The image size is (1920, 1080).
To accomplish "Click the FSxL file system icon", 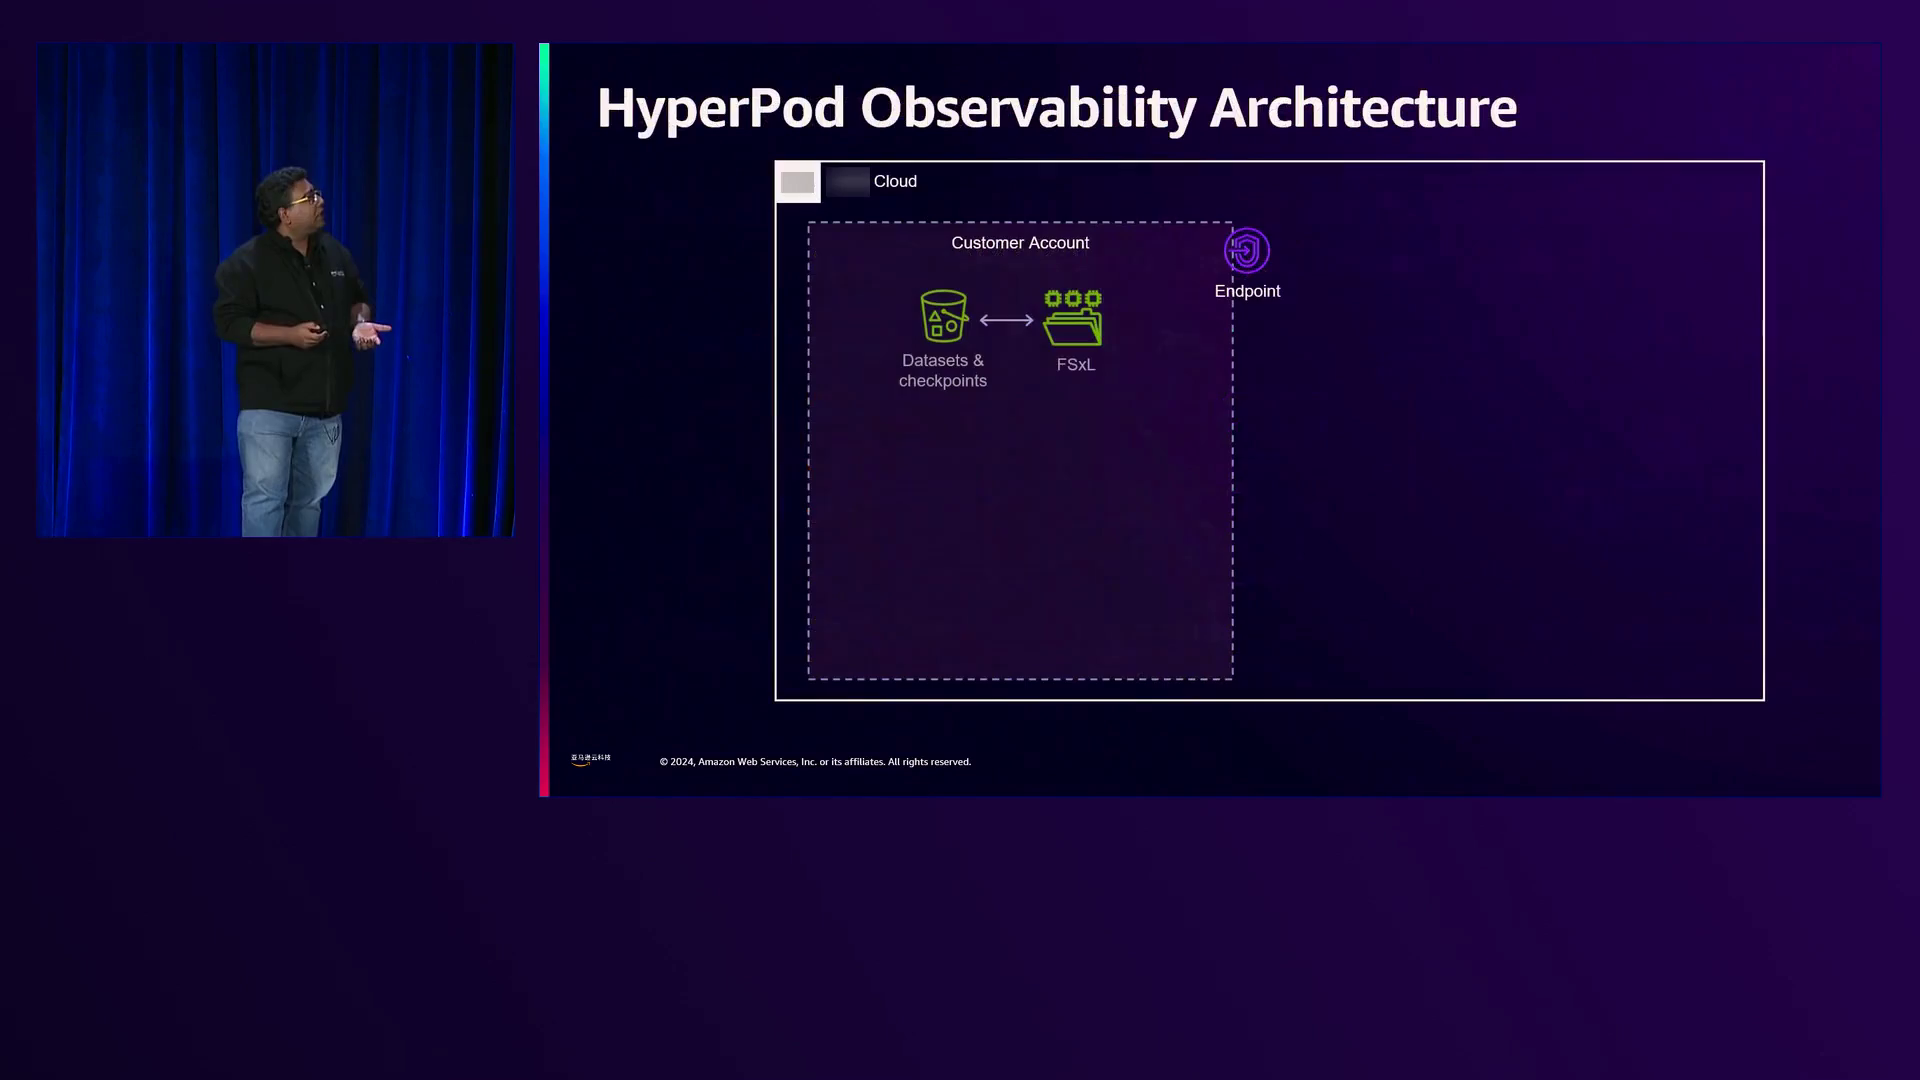I will (1073, 318).
